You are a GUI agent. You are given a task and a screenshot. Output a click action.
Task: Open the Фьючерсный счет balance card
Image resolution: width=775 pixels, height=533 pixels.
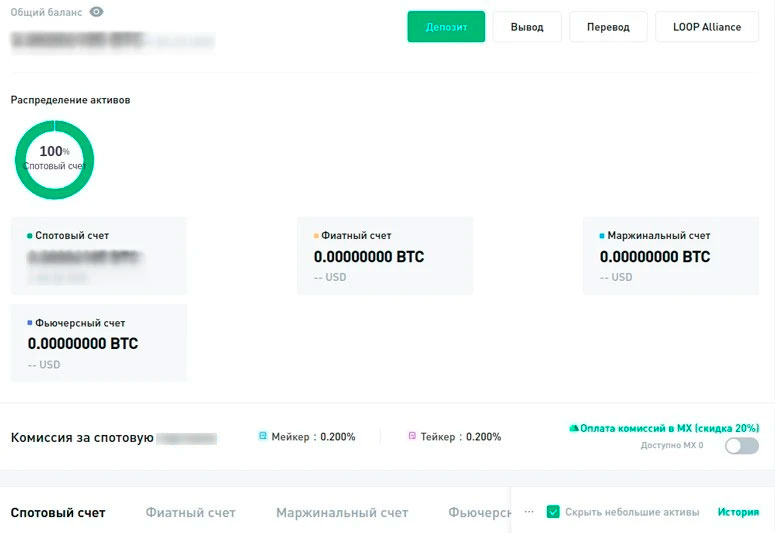point(98,343)
